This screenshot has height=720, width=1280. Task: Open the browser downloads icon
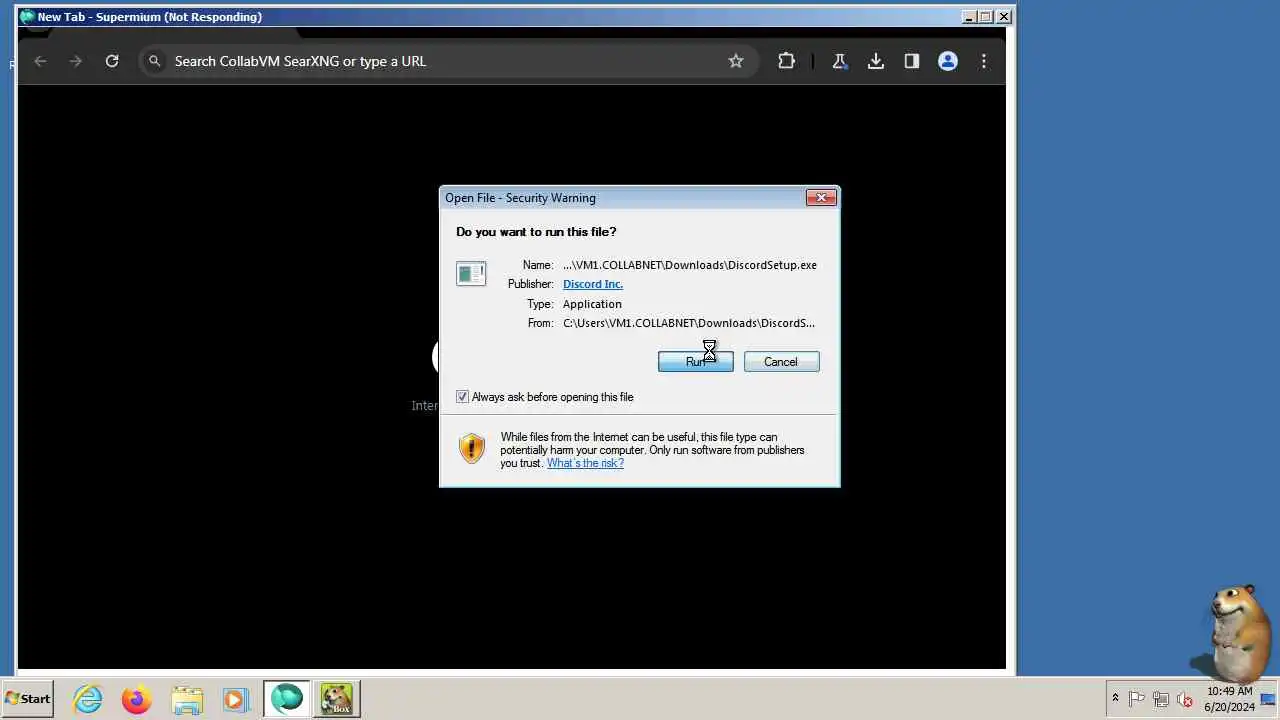click(x=876, y=61)
